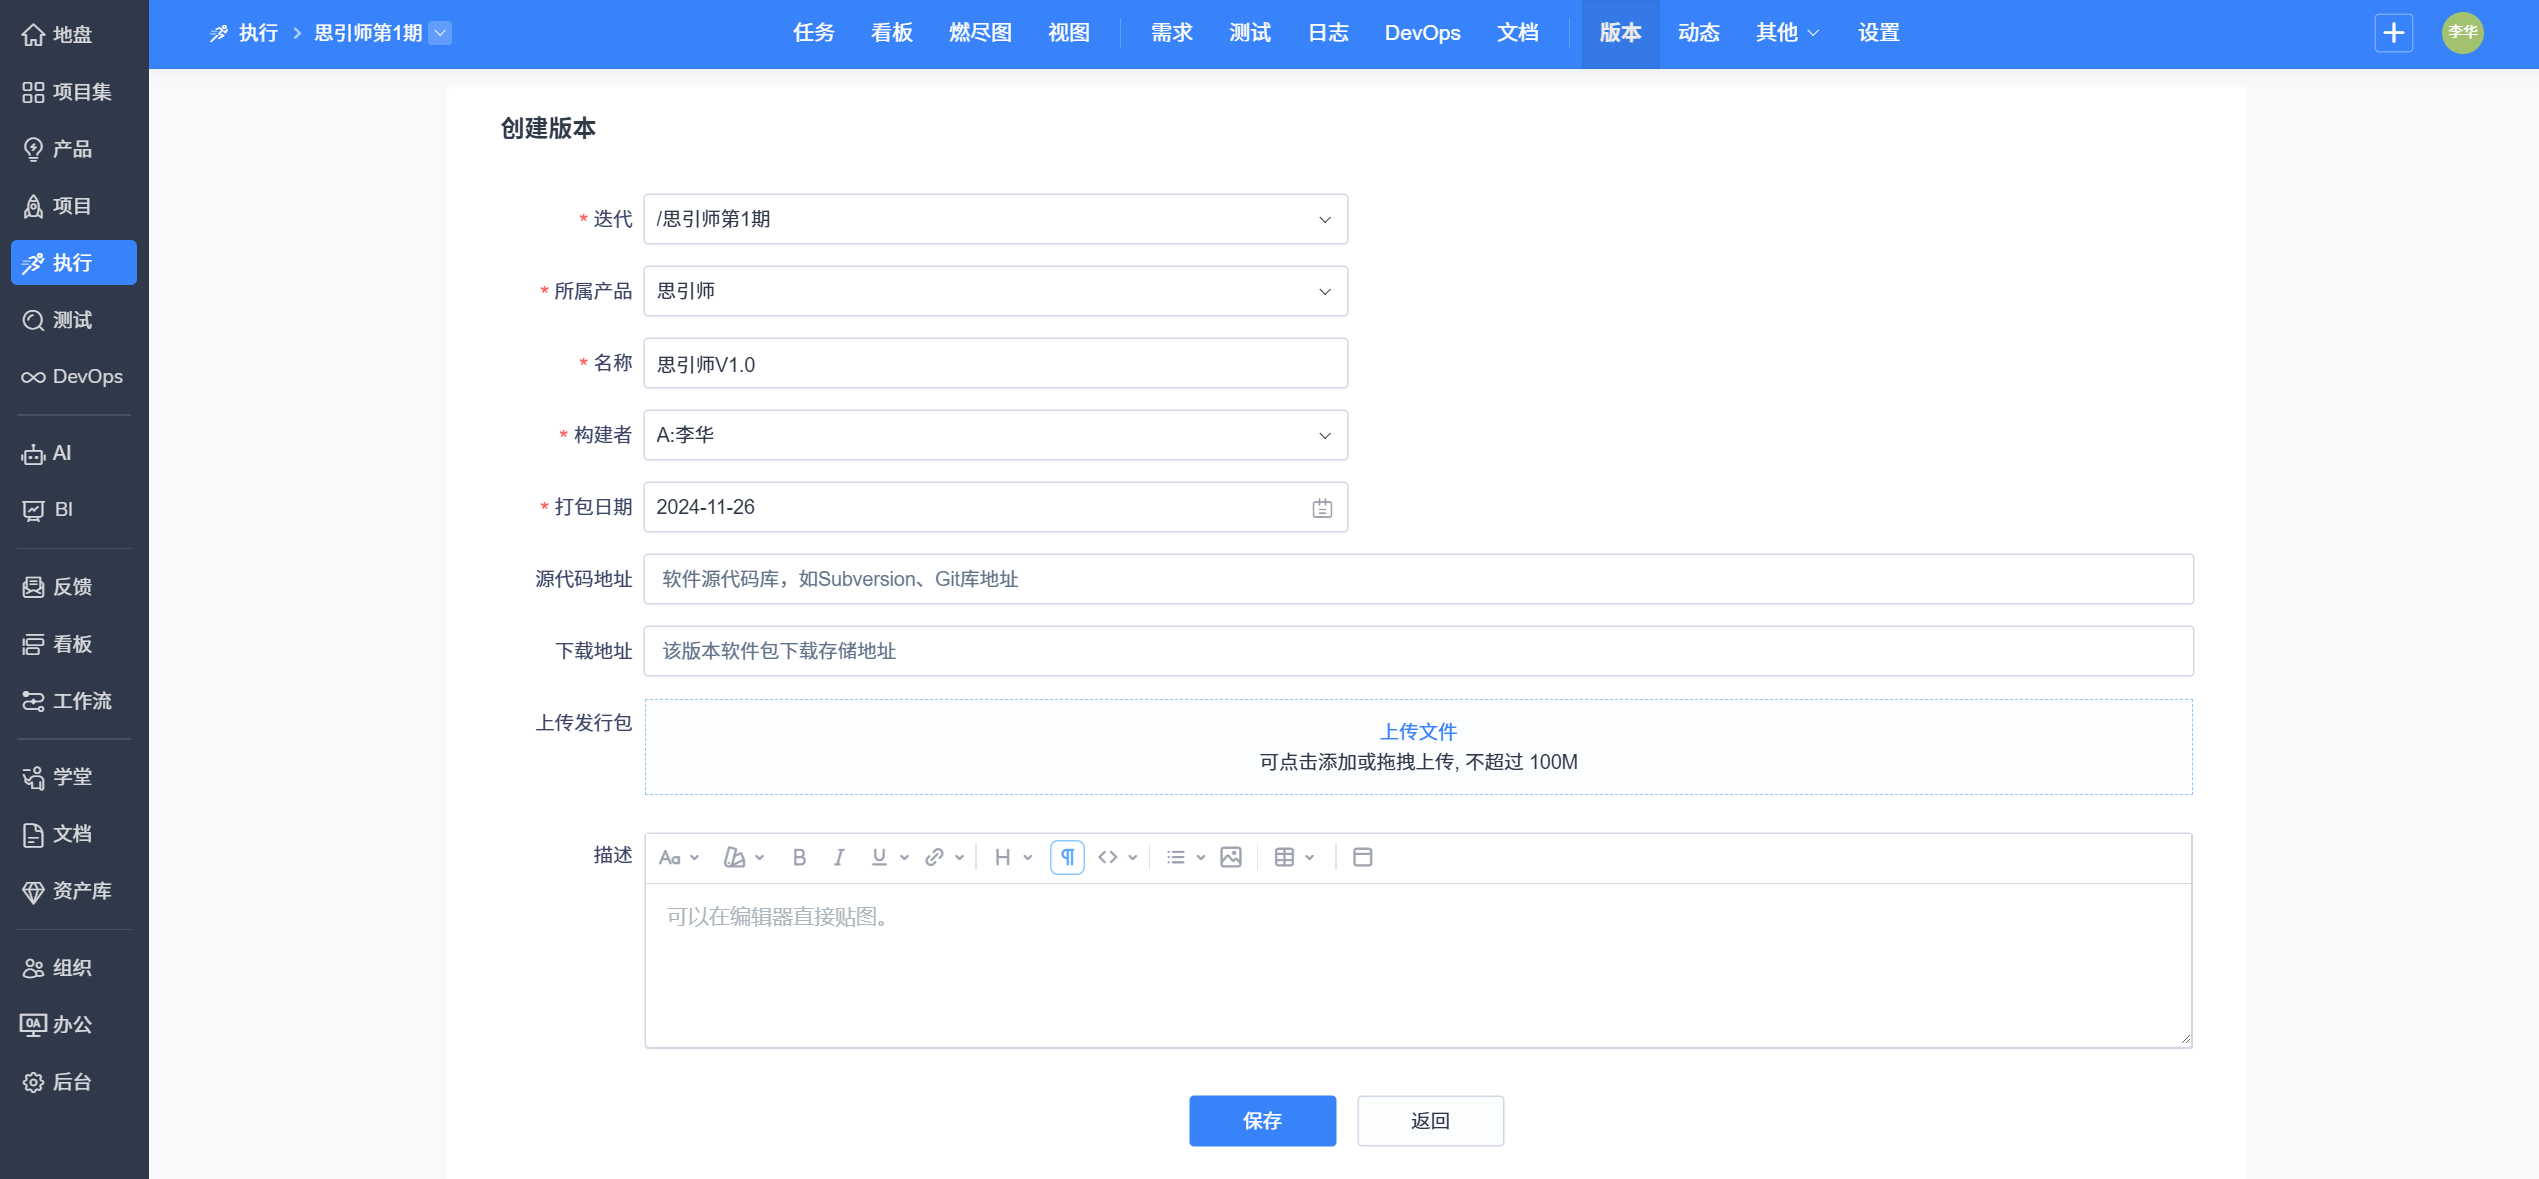Switch to the 燃尽图 tab

pos(979,33)
